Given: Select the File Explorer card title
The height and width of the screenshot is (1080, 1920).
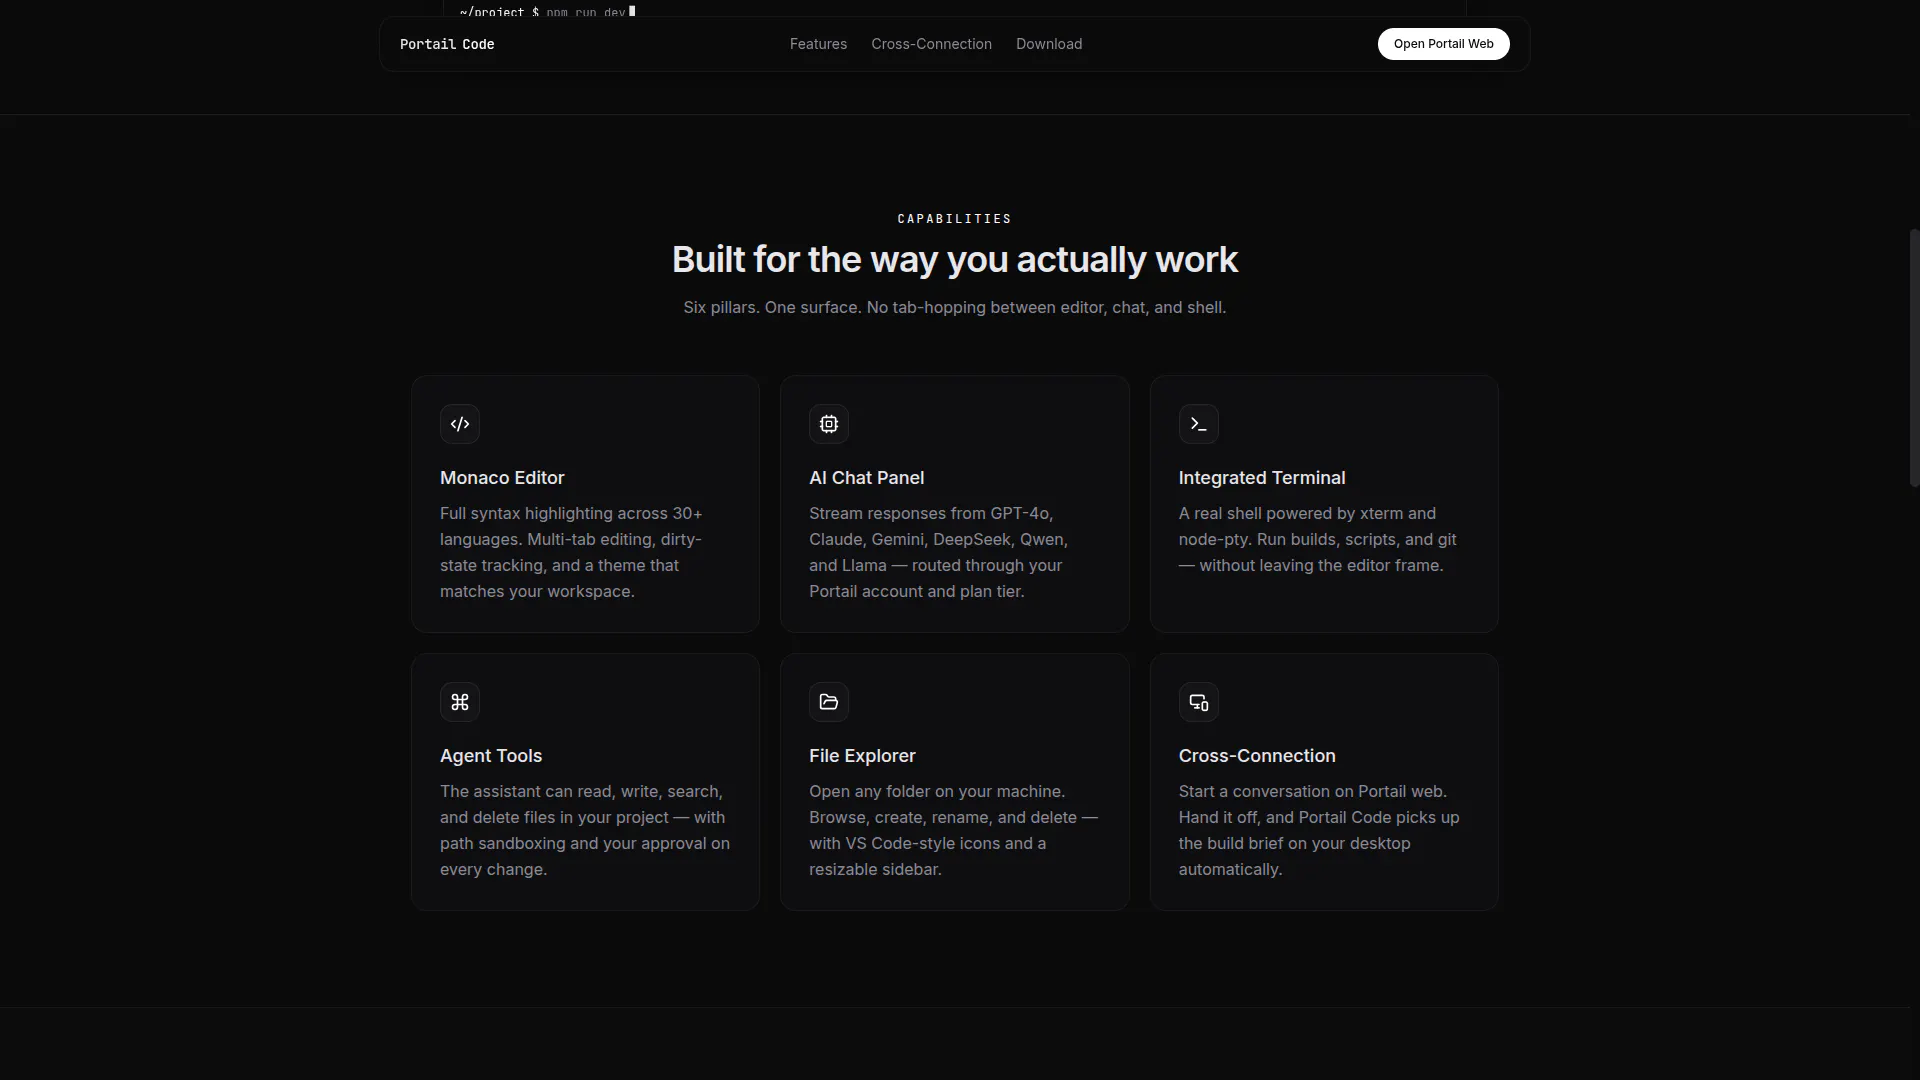Looking at the screenshot, I should 862,756.
